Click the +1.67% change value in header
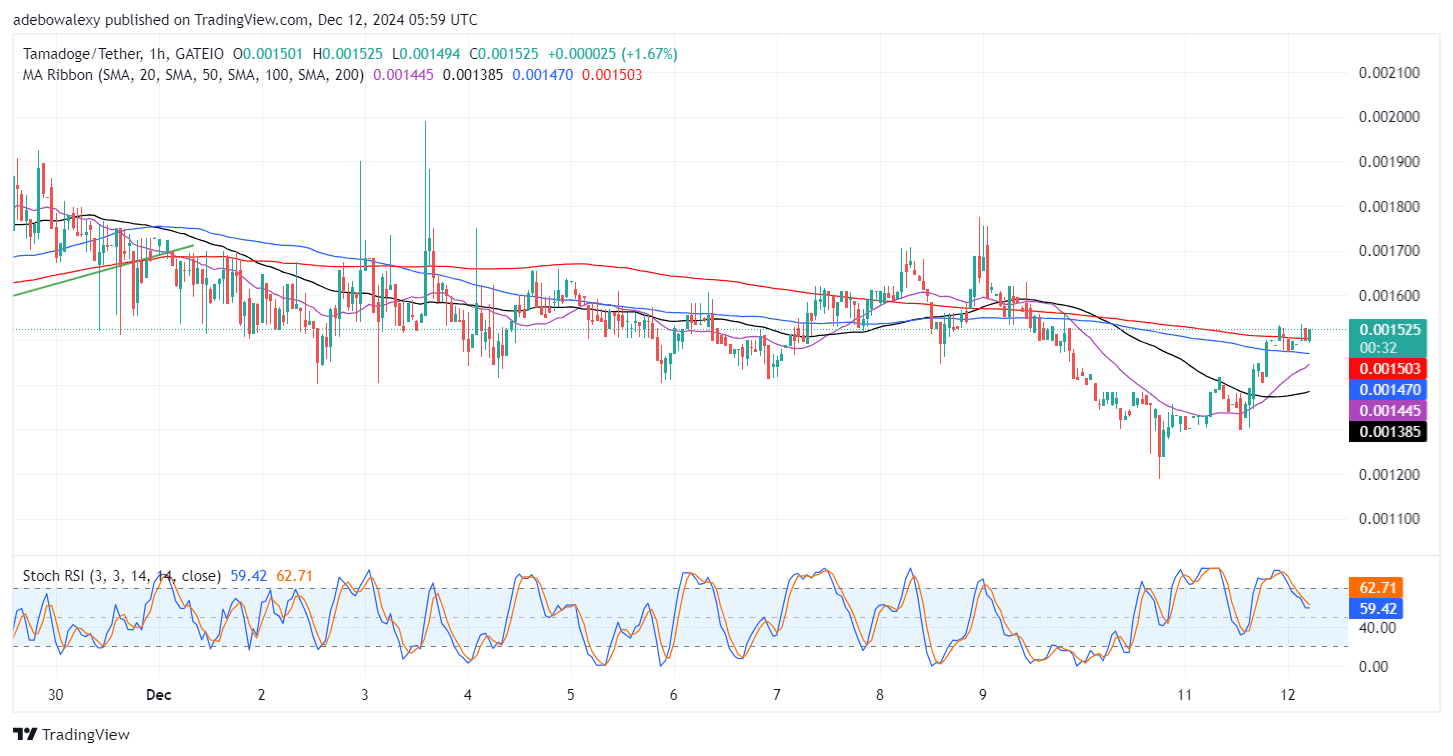The image size is (1453, 756). 649,54
